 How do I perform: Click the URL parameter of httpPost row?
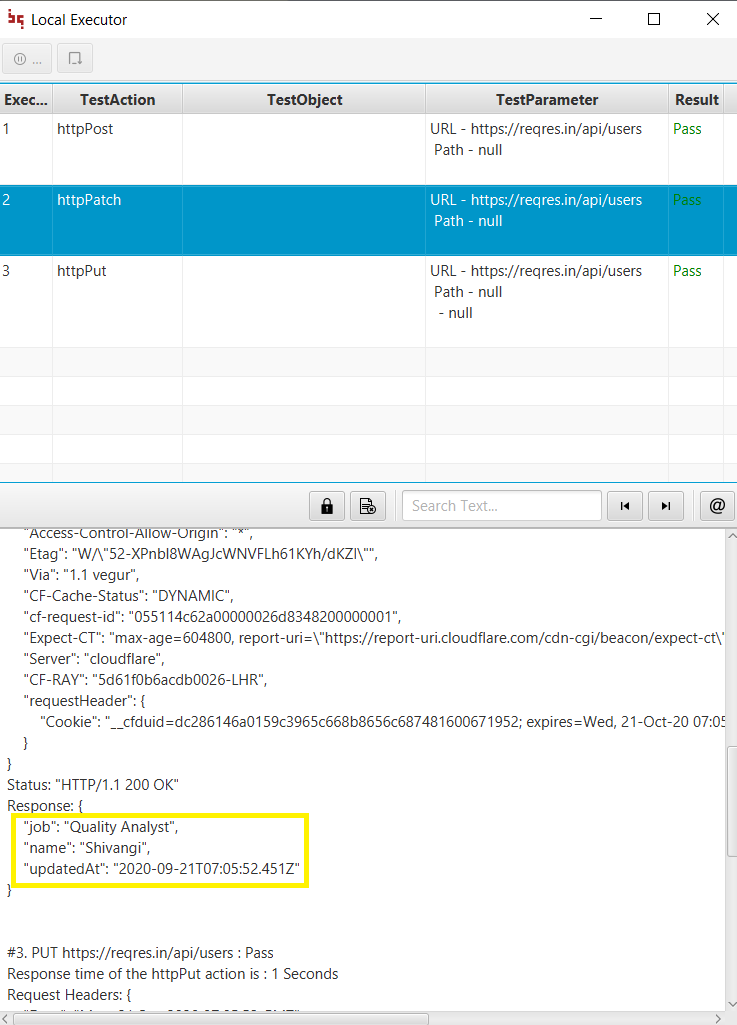pyautogui.click(x=536, y=129)
